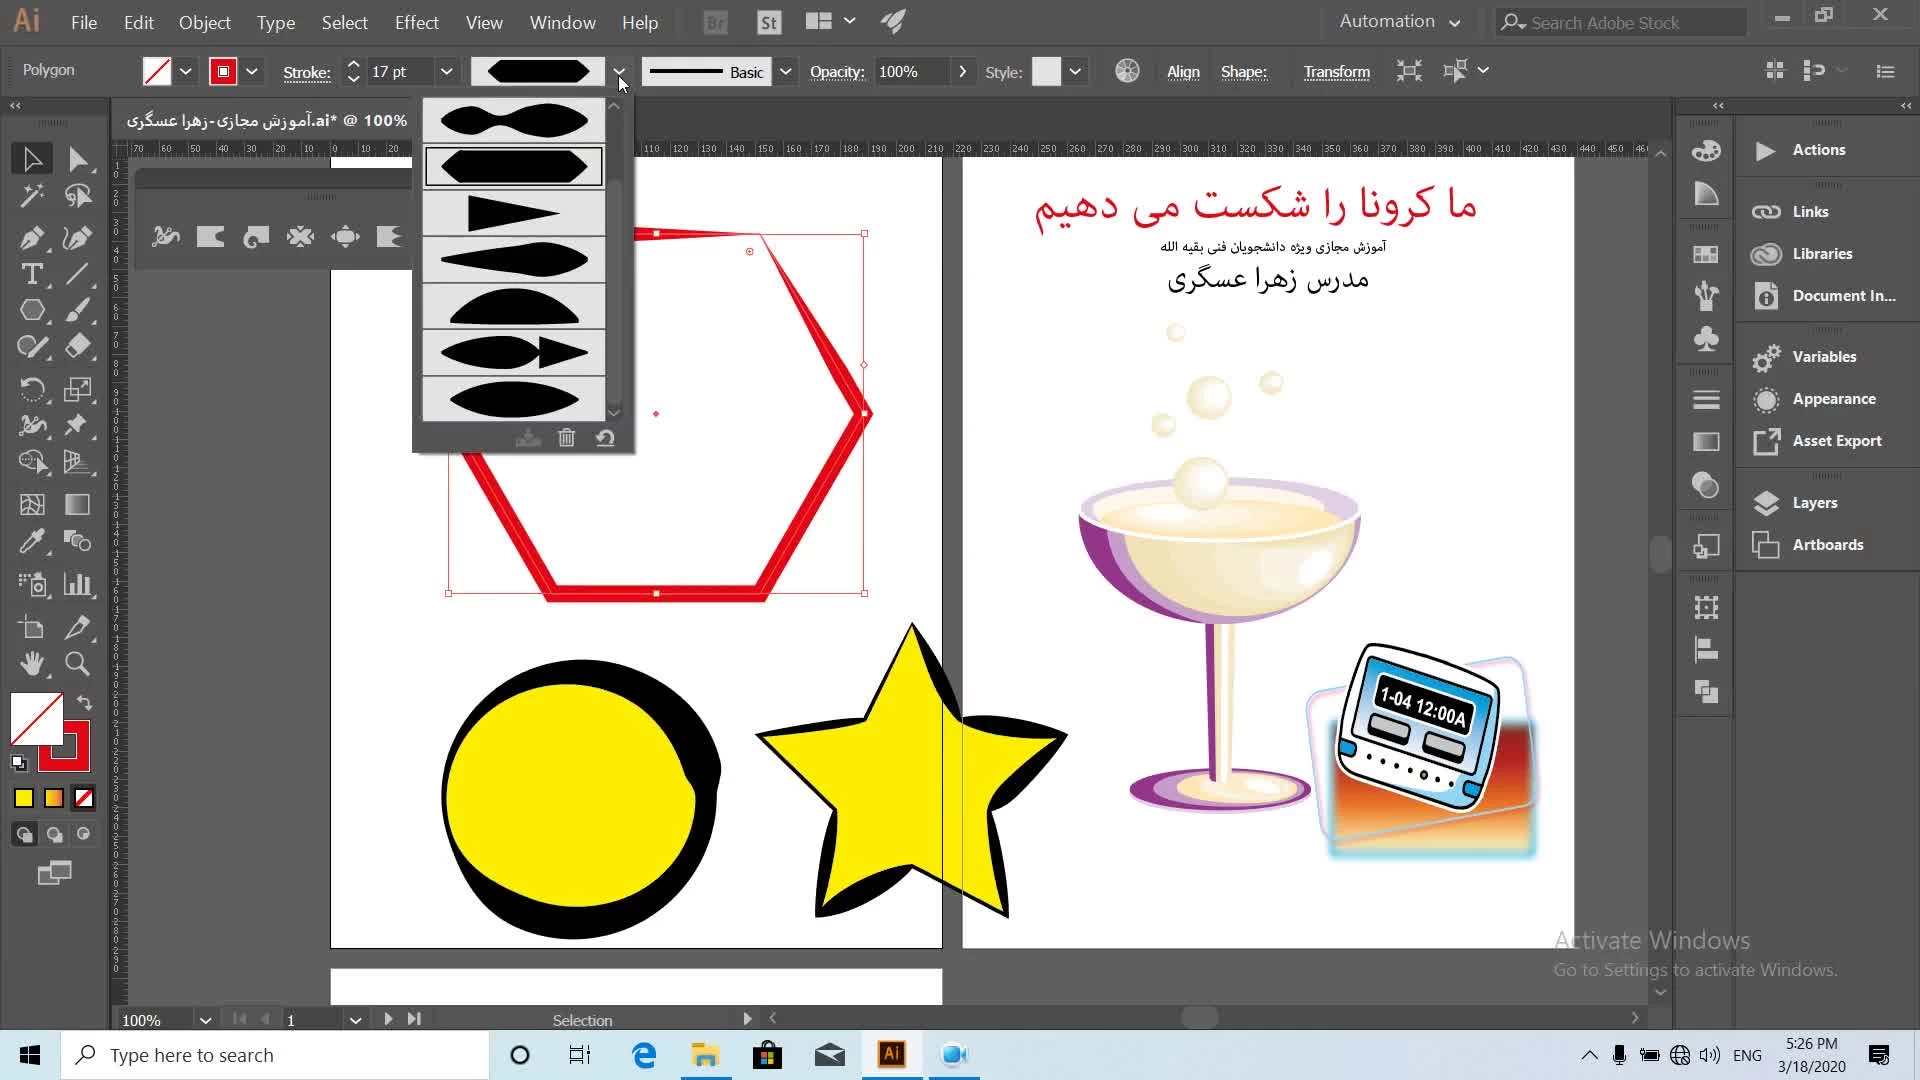Choose the triangle width profile
1920x1080 pixels.
[x=514, y=213]
